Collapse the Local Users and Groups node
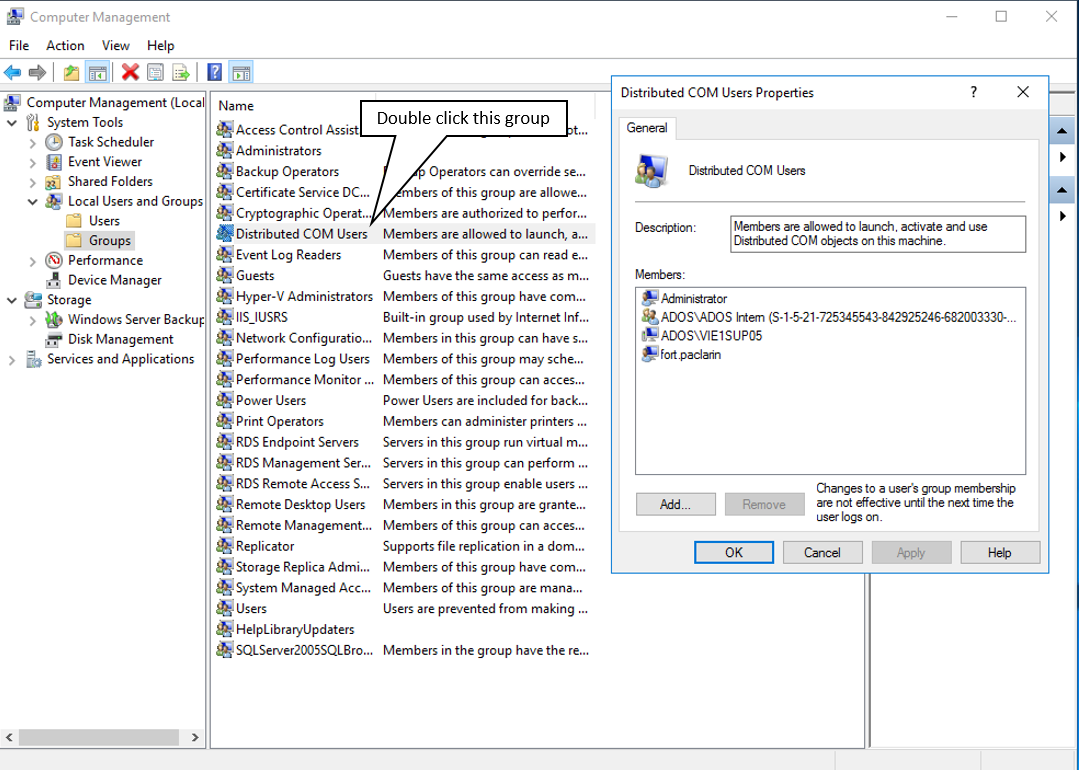 click(33, 202)
